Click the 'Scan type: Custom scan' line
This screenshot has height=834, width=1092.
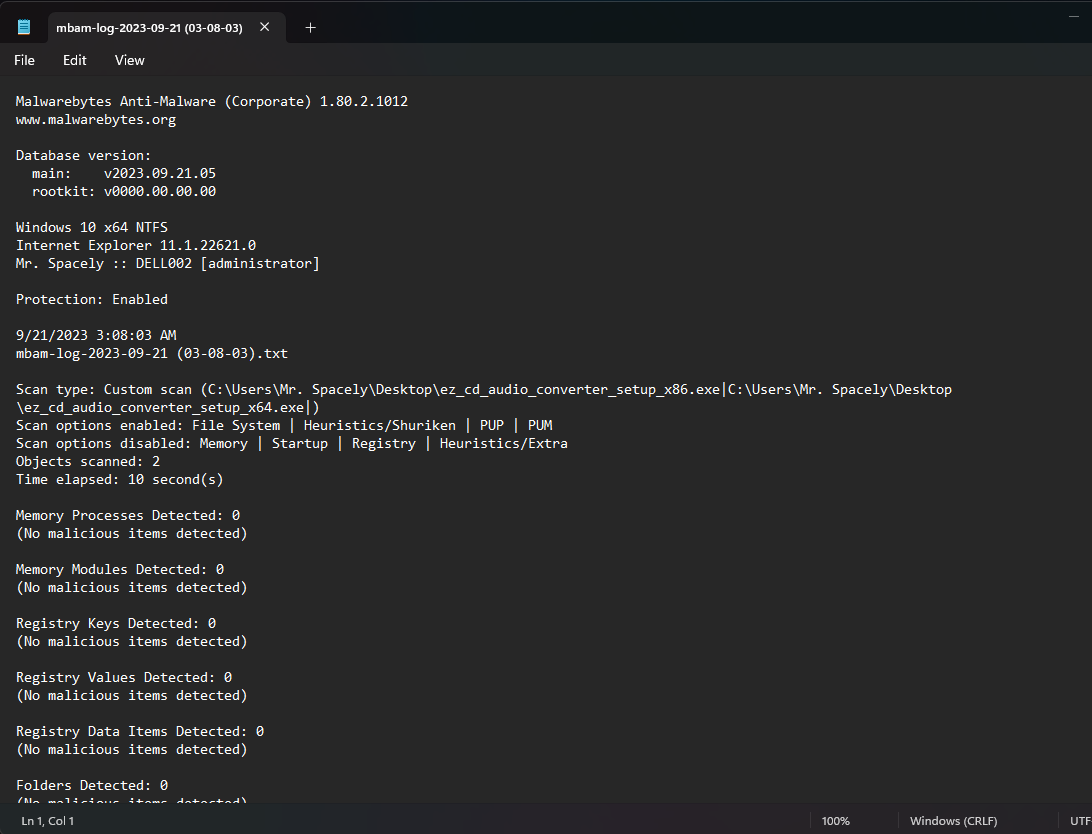484,390
